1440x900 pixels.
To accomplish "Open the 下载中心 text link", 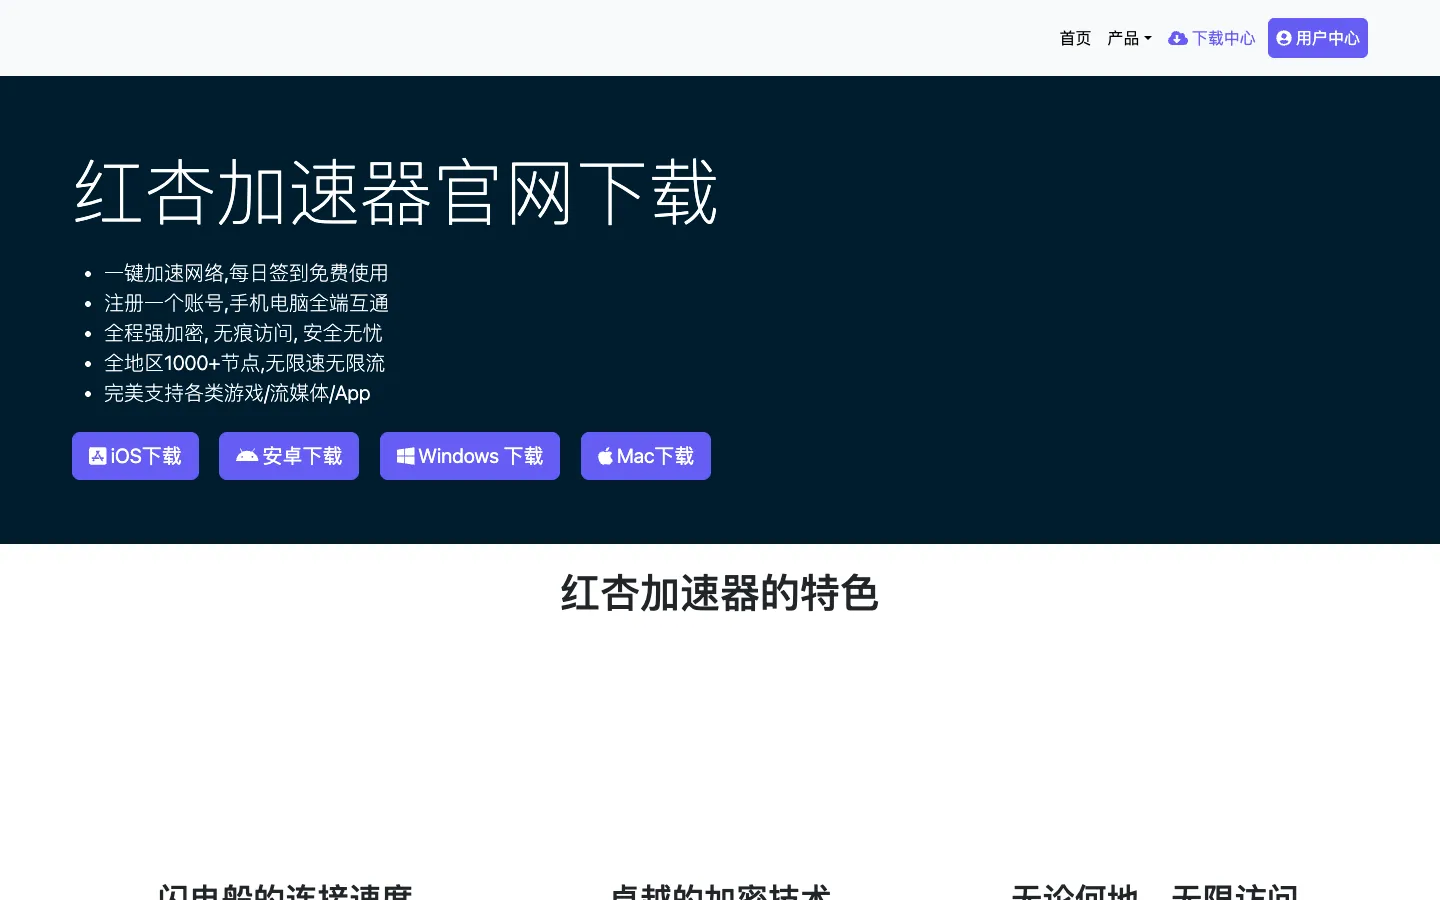I will click(1223, 38).
